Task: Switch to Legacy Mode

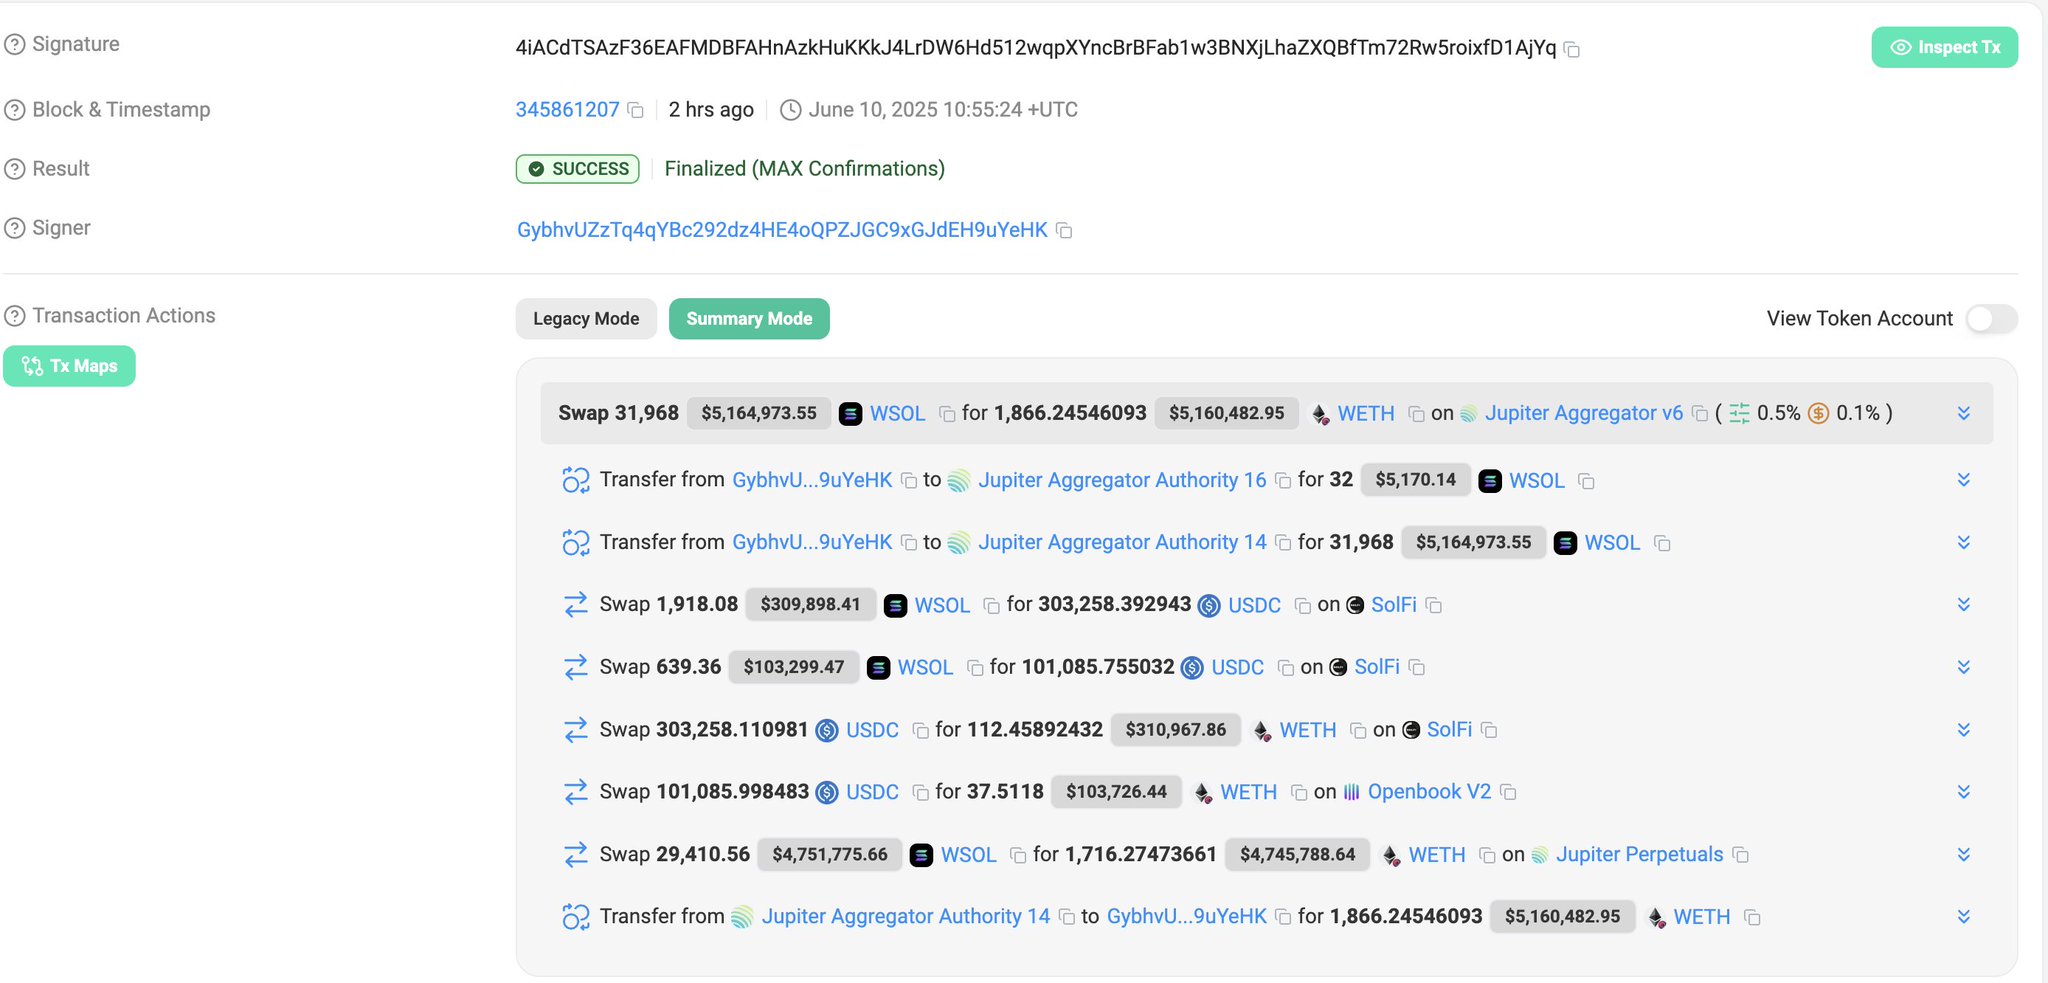Action: point(586,319)
